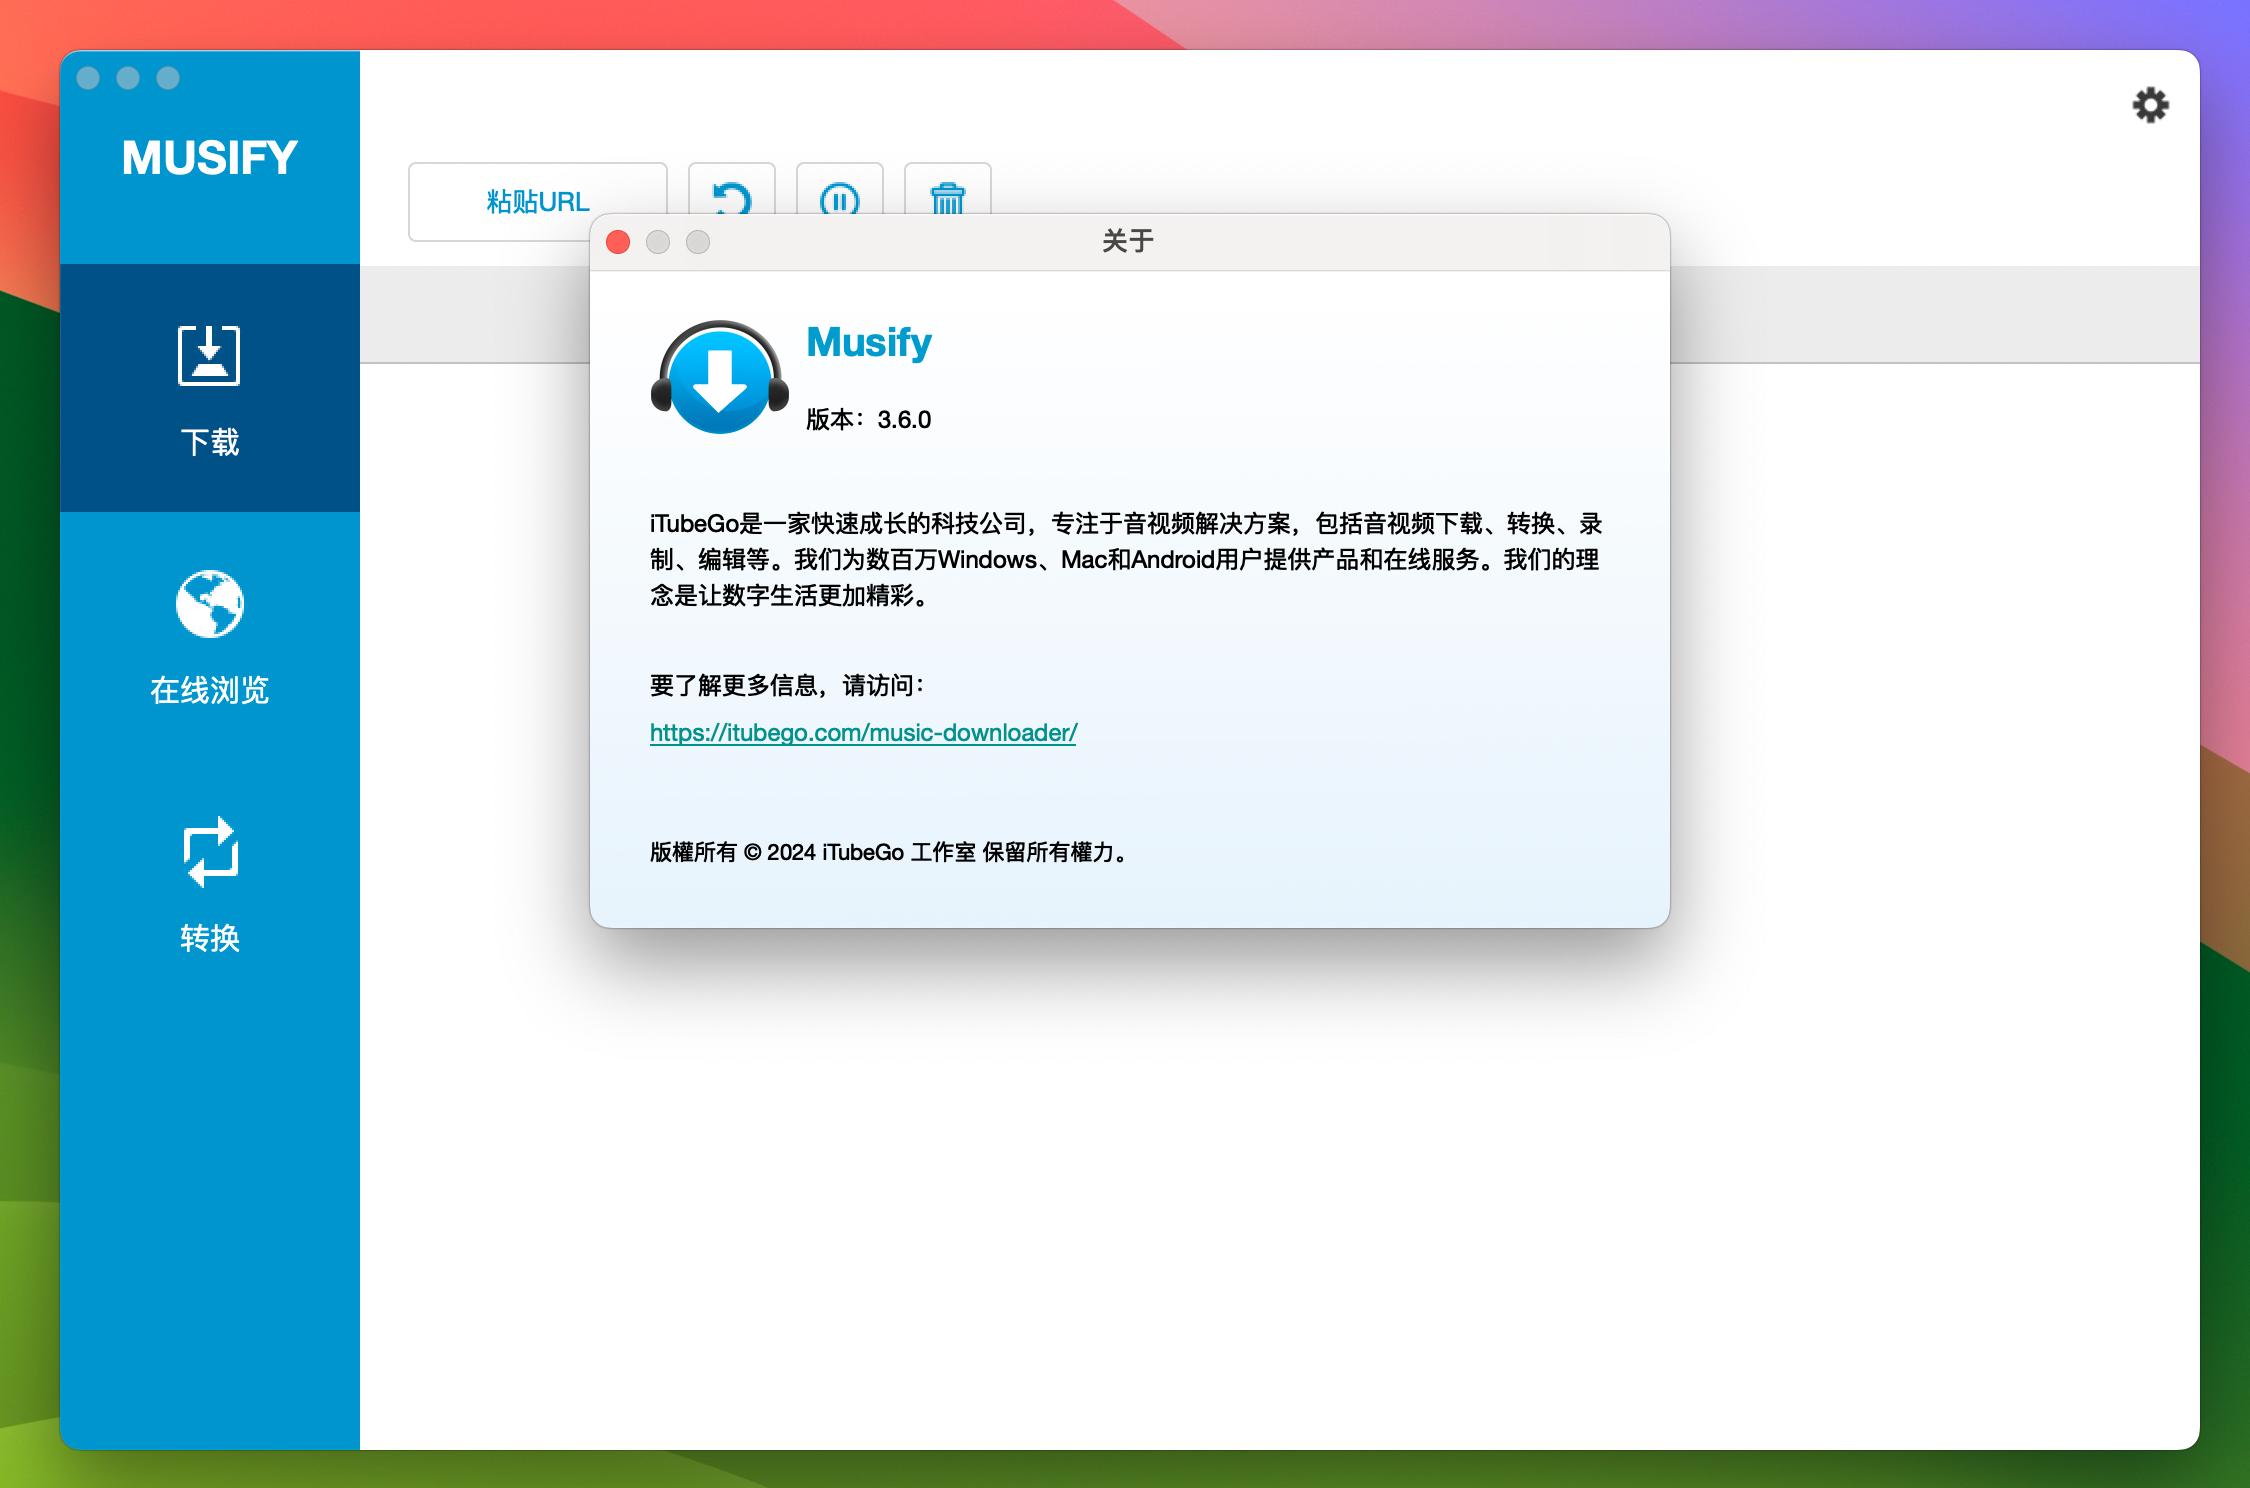Screen dimensions: 2250x1488
Task: Select the 下载 sidebar tab
Action: (210, 388)
